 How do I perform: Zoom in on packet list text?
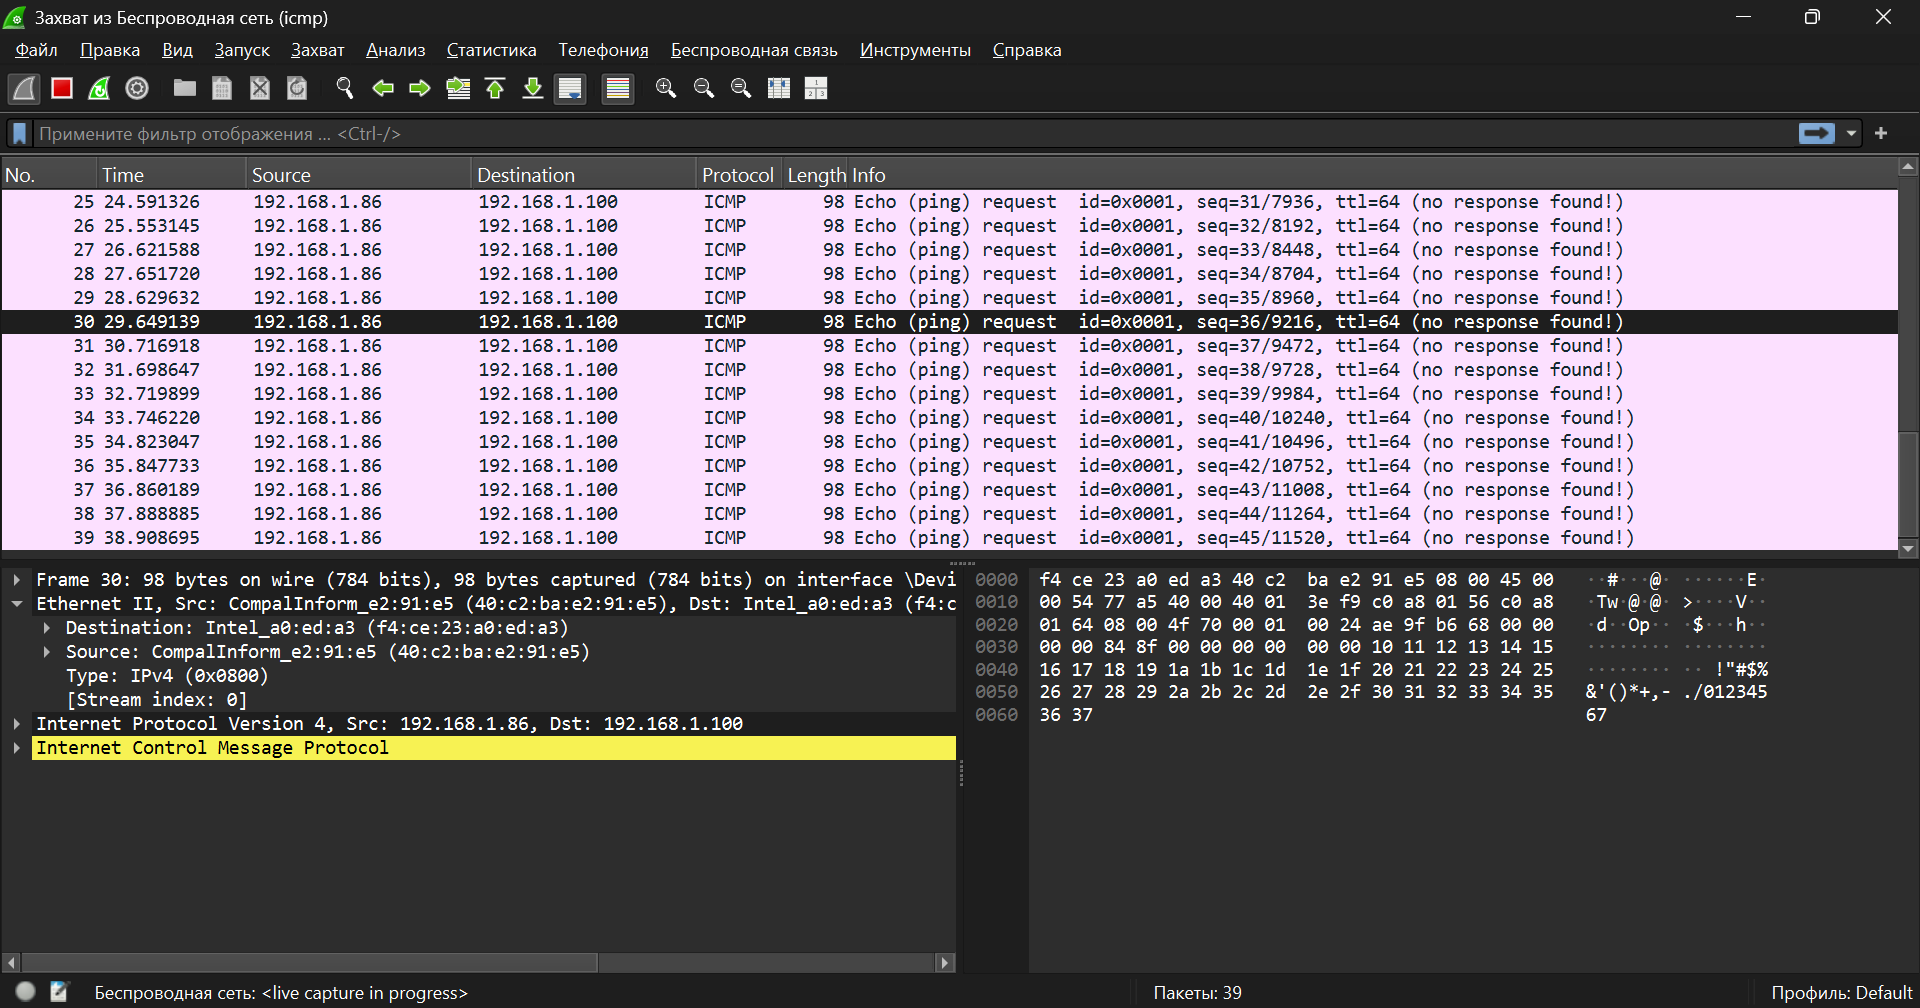click(666, 89)
